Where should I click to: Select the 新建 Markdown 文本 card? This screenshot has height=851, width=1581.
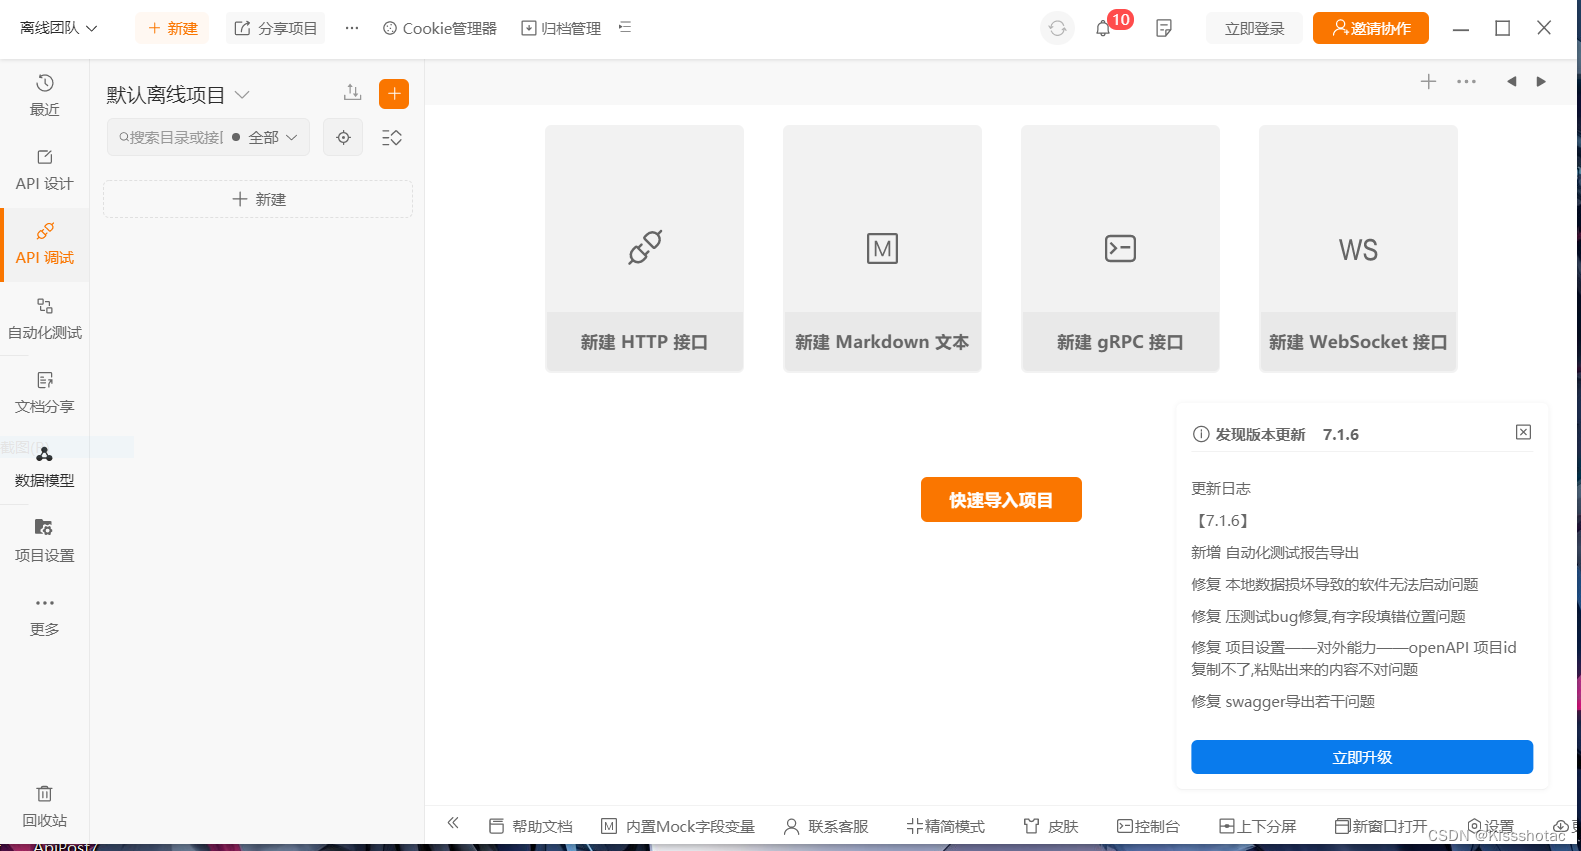tap(882, 248)
